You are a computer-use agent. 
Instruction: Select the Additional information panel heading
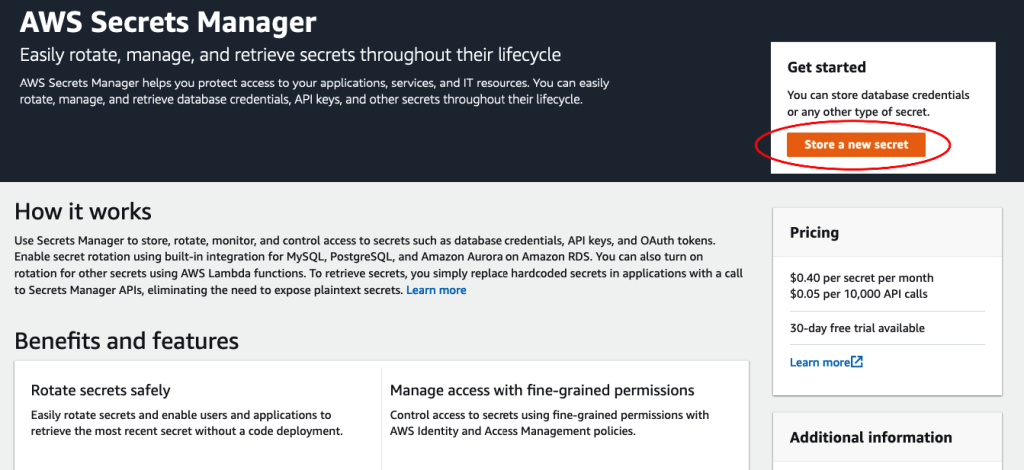coord(870,437)
